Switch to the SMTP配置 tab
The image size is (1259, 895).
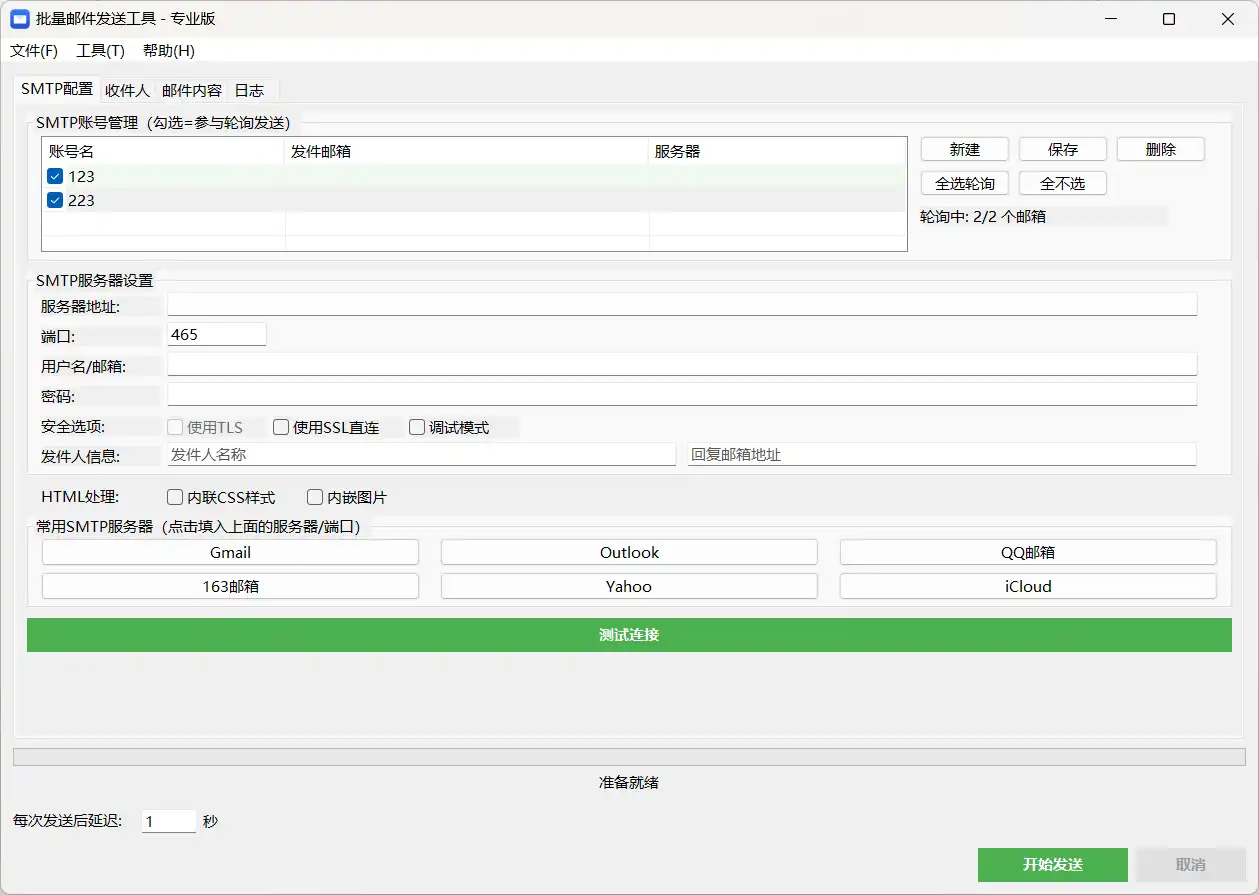click(57, 89)
